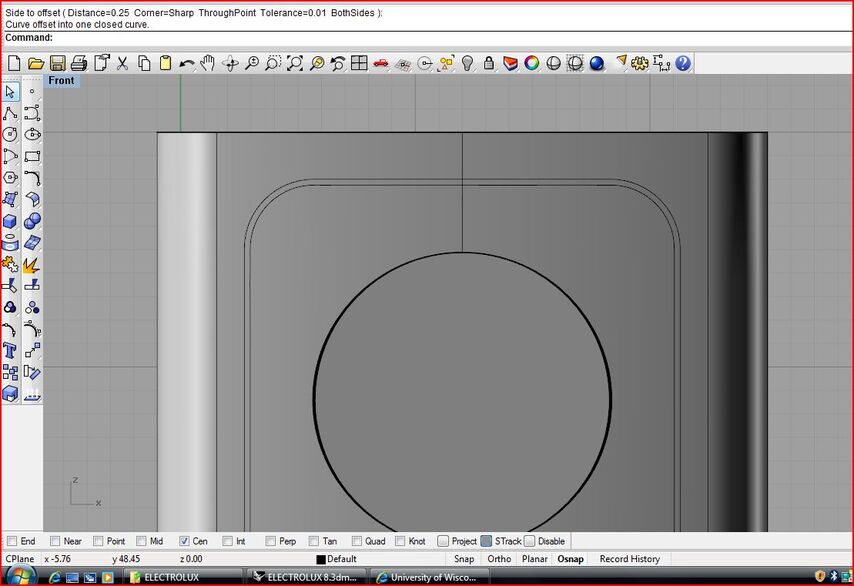Open the layer lock icon in toolbar
This screenshot has width=854, height=586.
coord(489,63)
